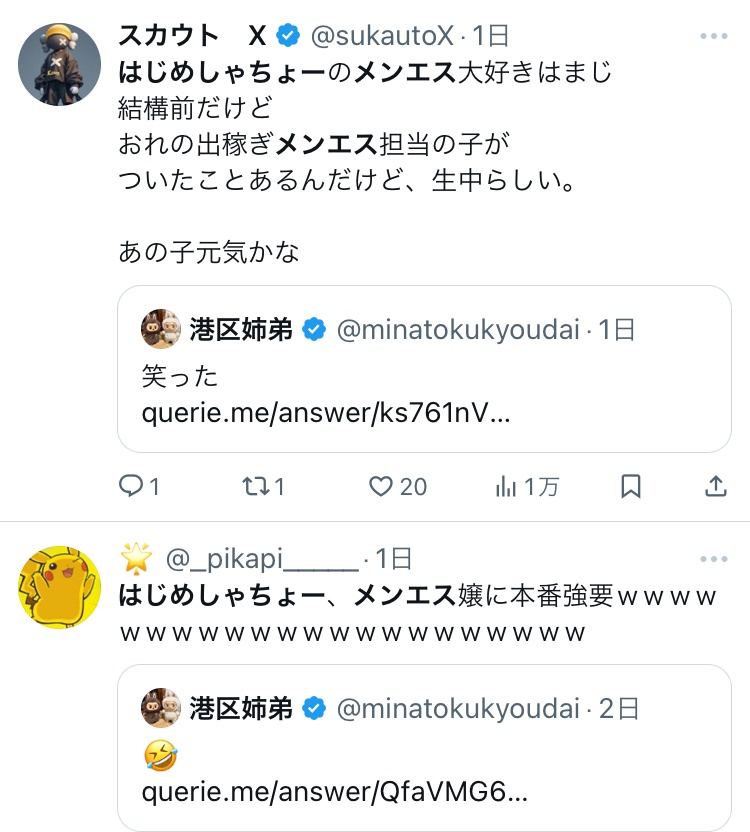The width and height of the screenshot is (750, 832).
Task: Open querie.me/answer/ks761nV link
Action: tap(326, 413)
